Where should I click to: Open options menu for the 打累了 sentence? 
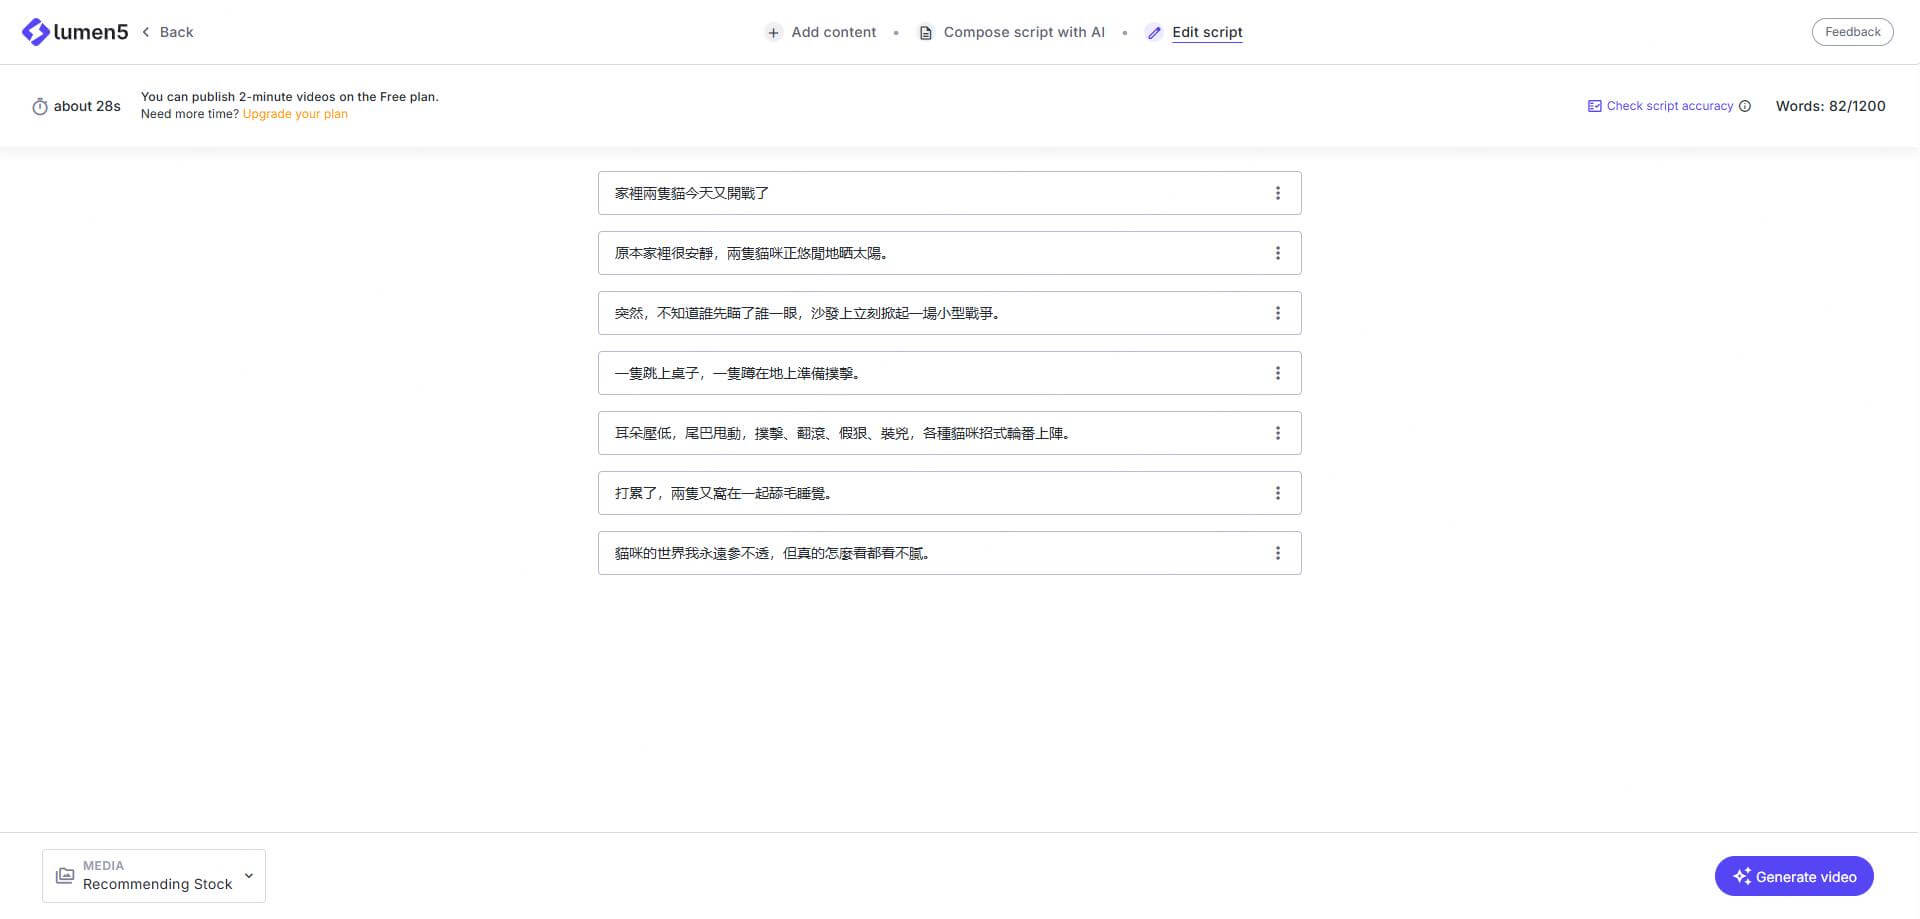tap(1278, 492)
